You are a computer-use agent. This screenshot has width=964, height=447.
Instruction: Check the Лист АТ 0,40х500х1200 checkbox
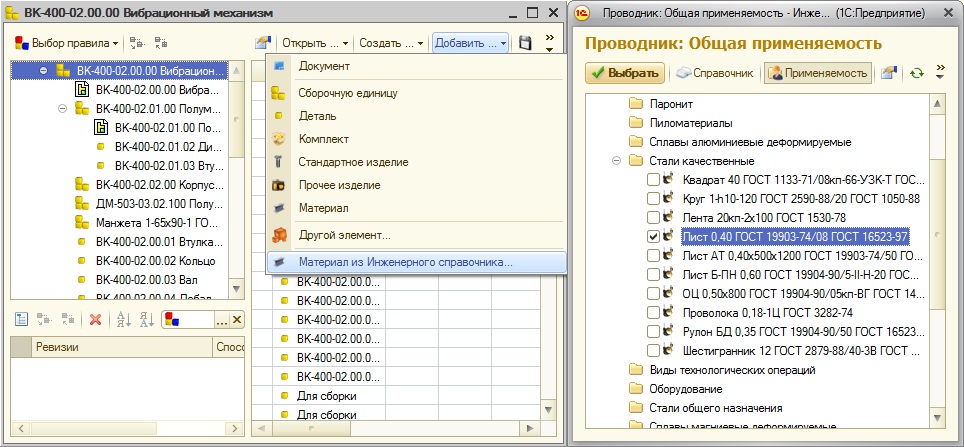[x=654, y=256]
